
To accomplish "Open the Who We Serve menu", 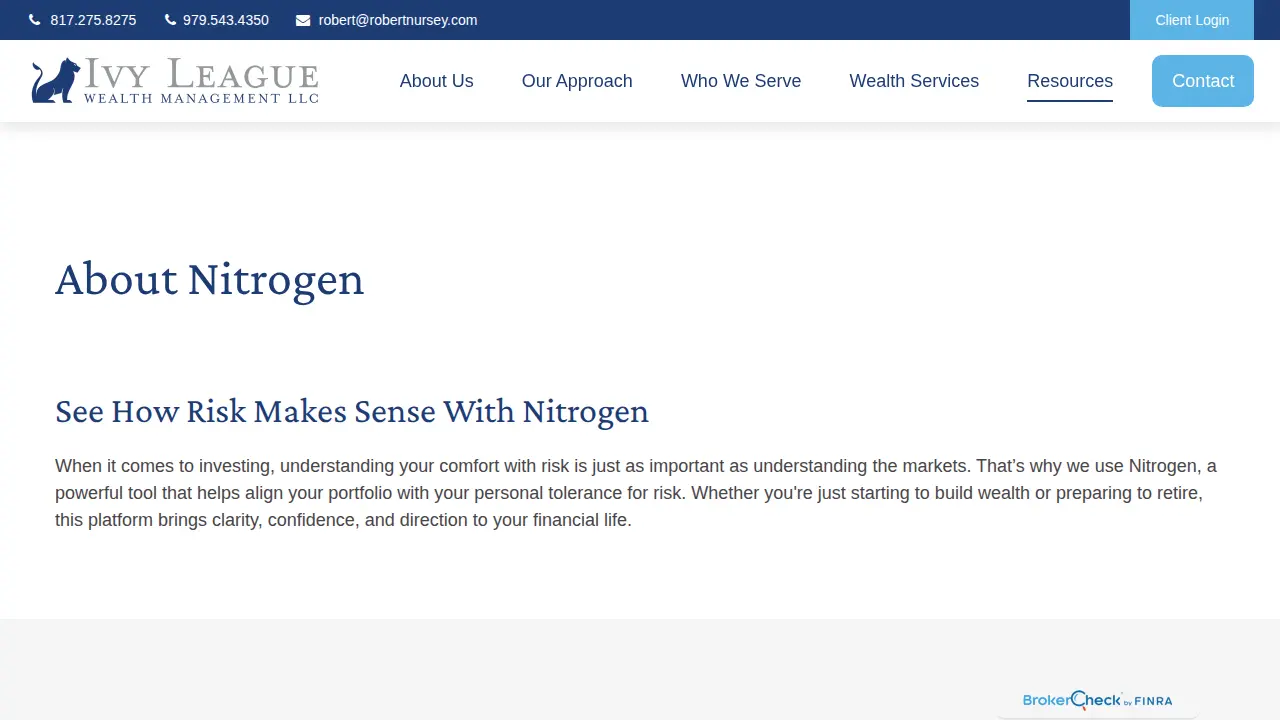I will [741, 81].
